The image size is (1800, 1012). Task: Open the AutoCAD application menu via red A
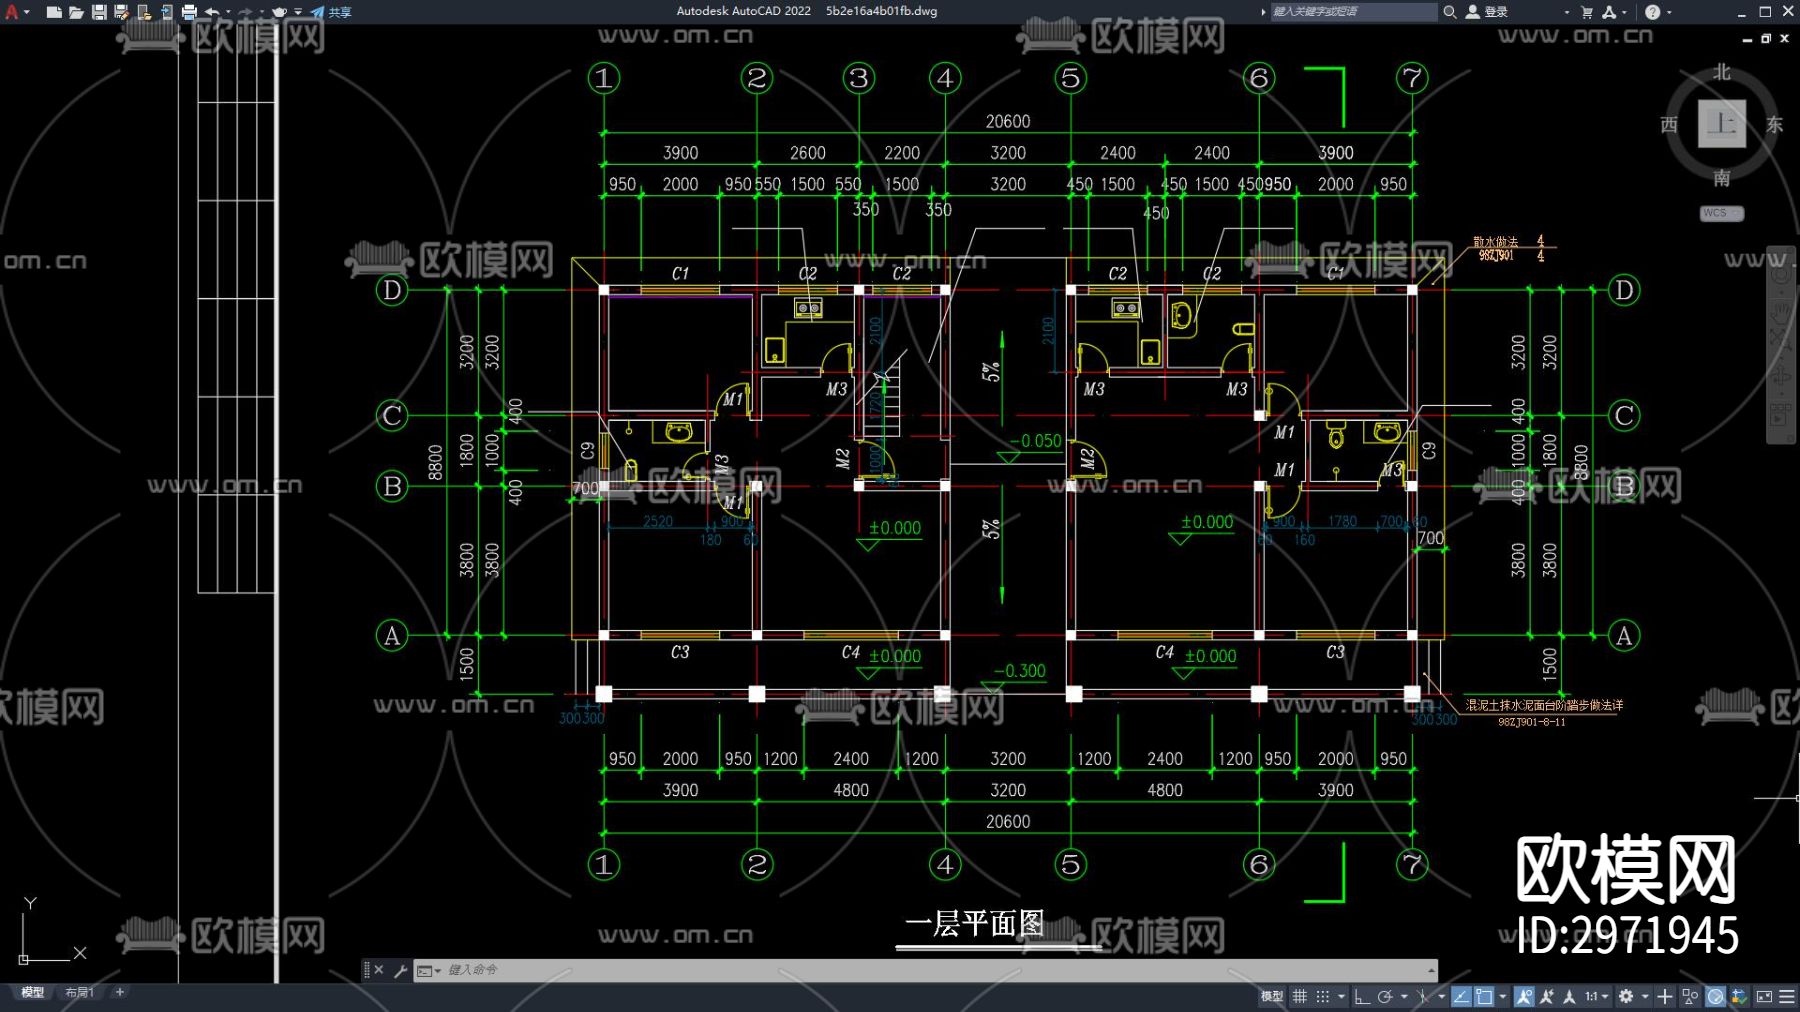coord(12,11)
